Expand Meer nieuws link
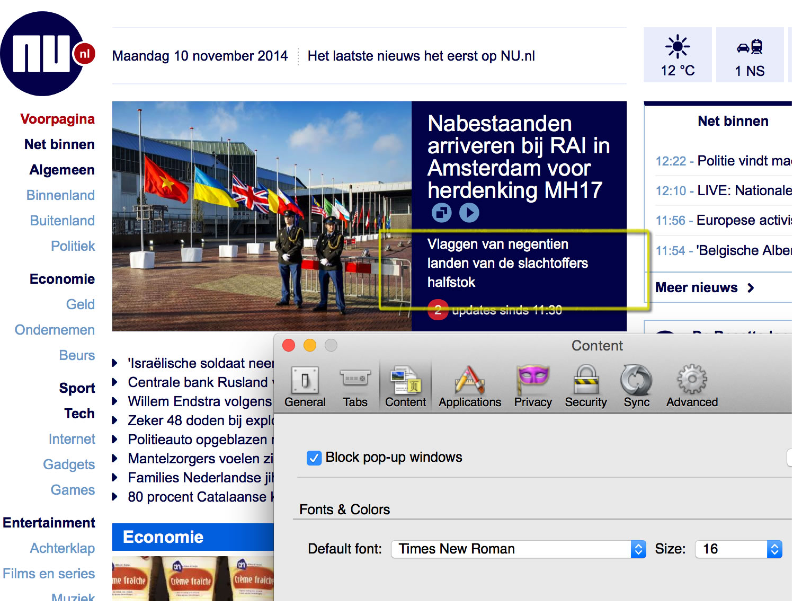This screenshot has height=612, width=792. point(704,288)
